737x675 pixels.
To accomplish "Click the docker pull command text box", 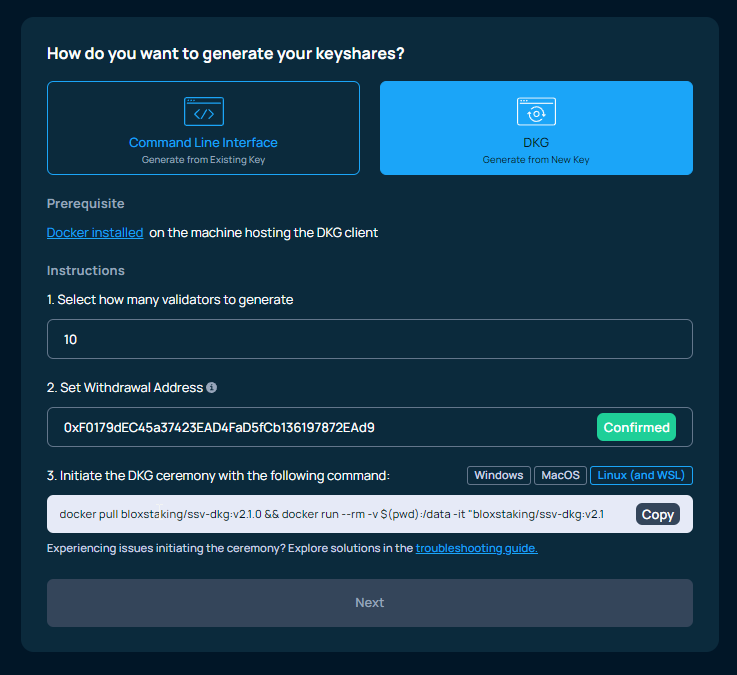I will pyautogui.click(x=340, y=514).
